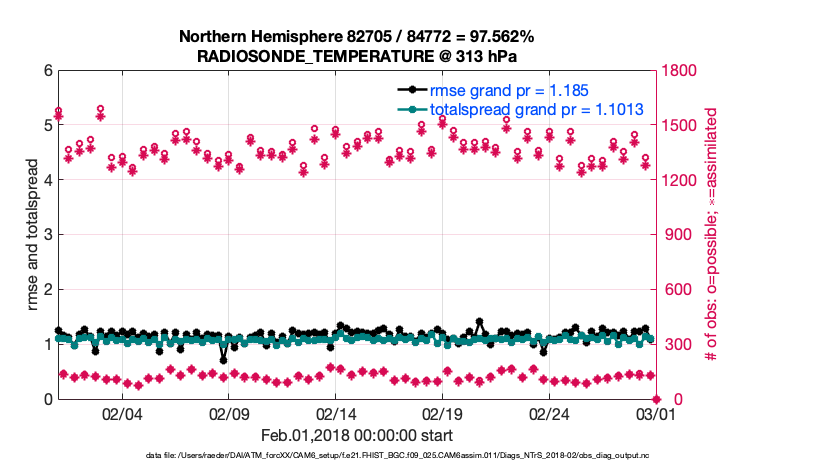The image size is (830, 470).
Task: Click the lowest black rmse dip before 02/09
Action: tap(224, 360)
